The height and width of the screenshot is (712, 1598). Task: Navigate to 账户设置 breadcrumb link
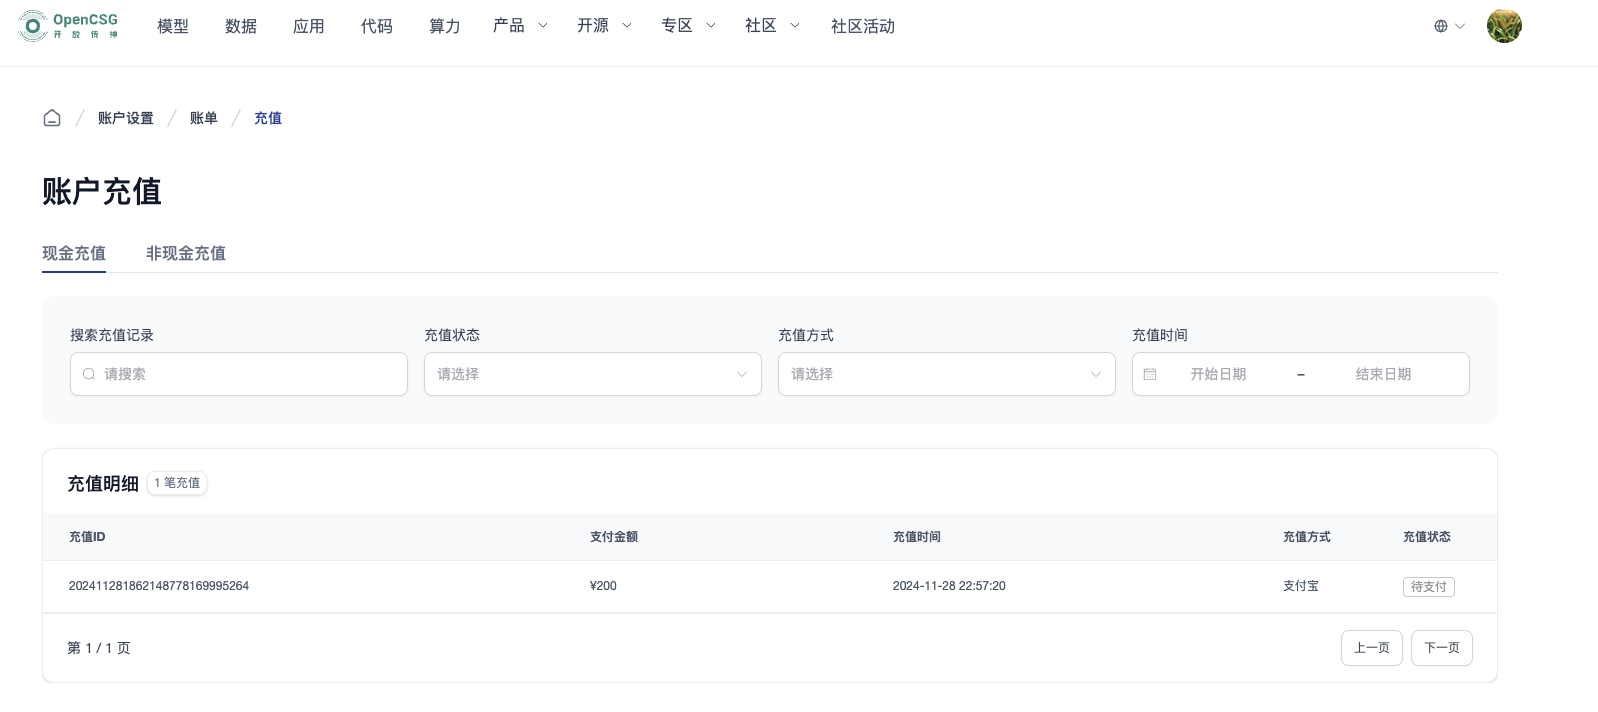coord(126,118)
